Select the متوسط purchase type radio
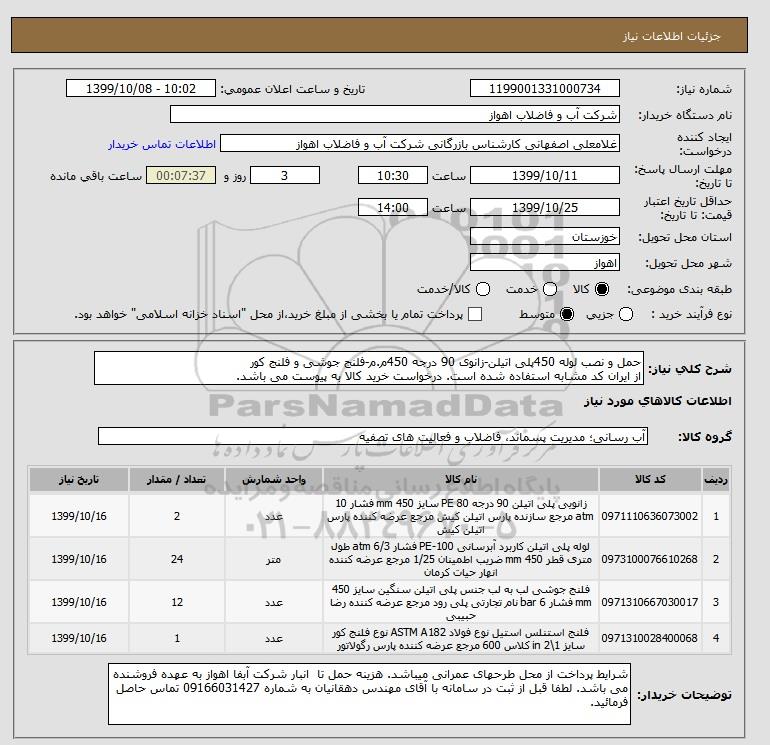Screen dimensions: 770x745 tap(567, 314)
